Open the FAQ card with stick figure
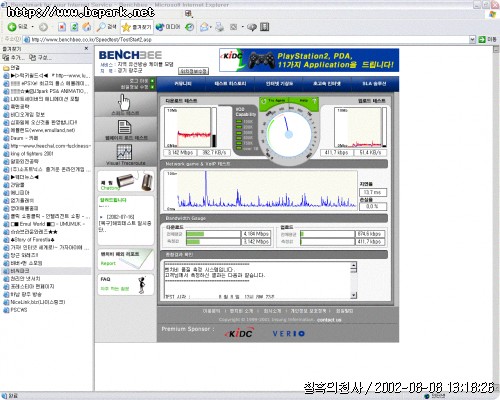This screenshot has width=500, height=400. (126, 284)
